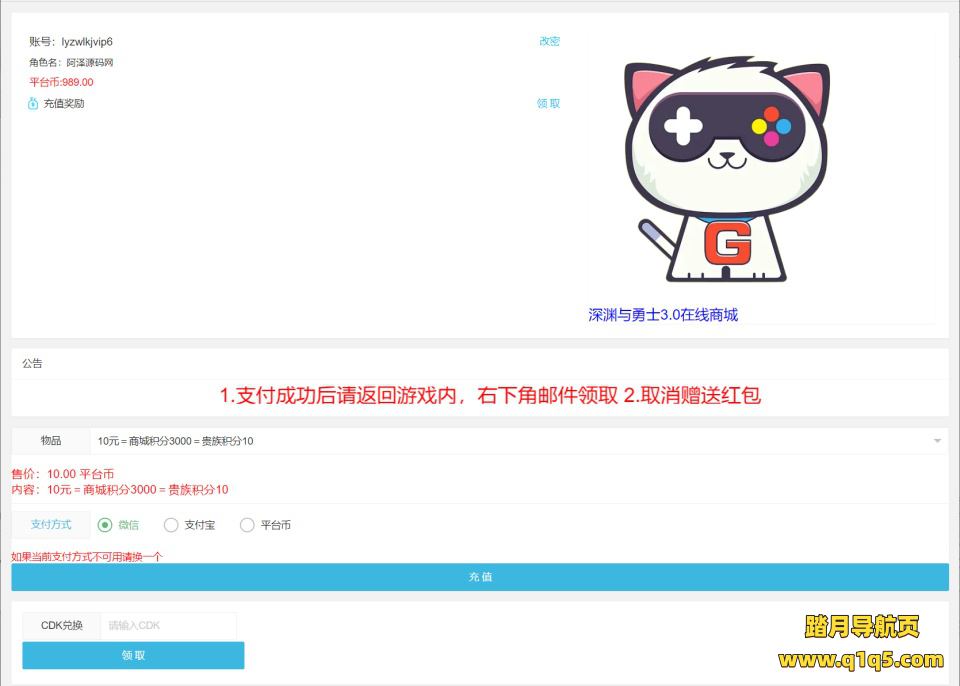Image resolution: width=960 pixels, height=686 pixels.
Task: Click the www.q1q5.com watermark text
Action: click(x=861, y=660)
